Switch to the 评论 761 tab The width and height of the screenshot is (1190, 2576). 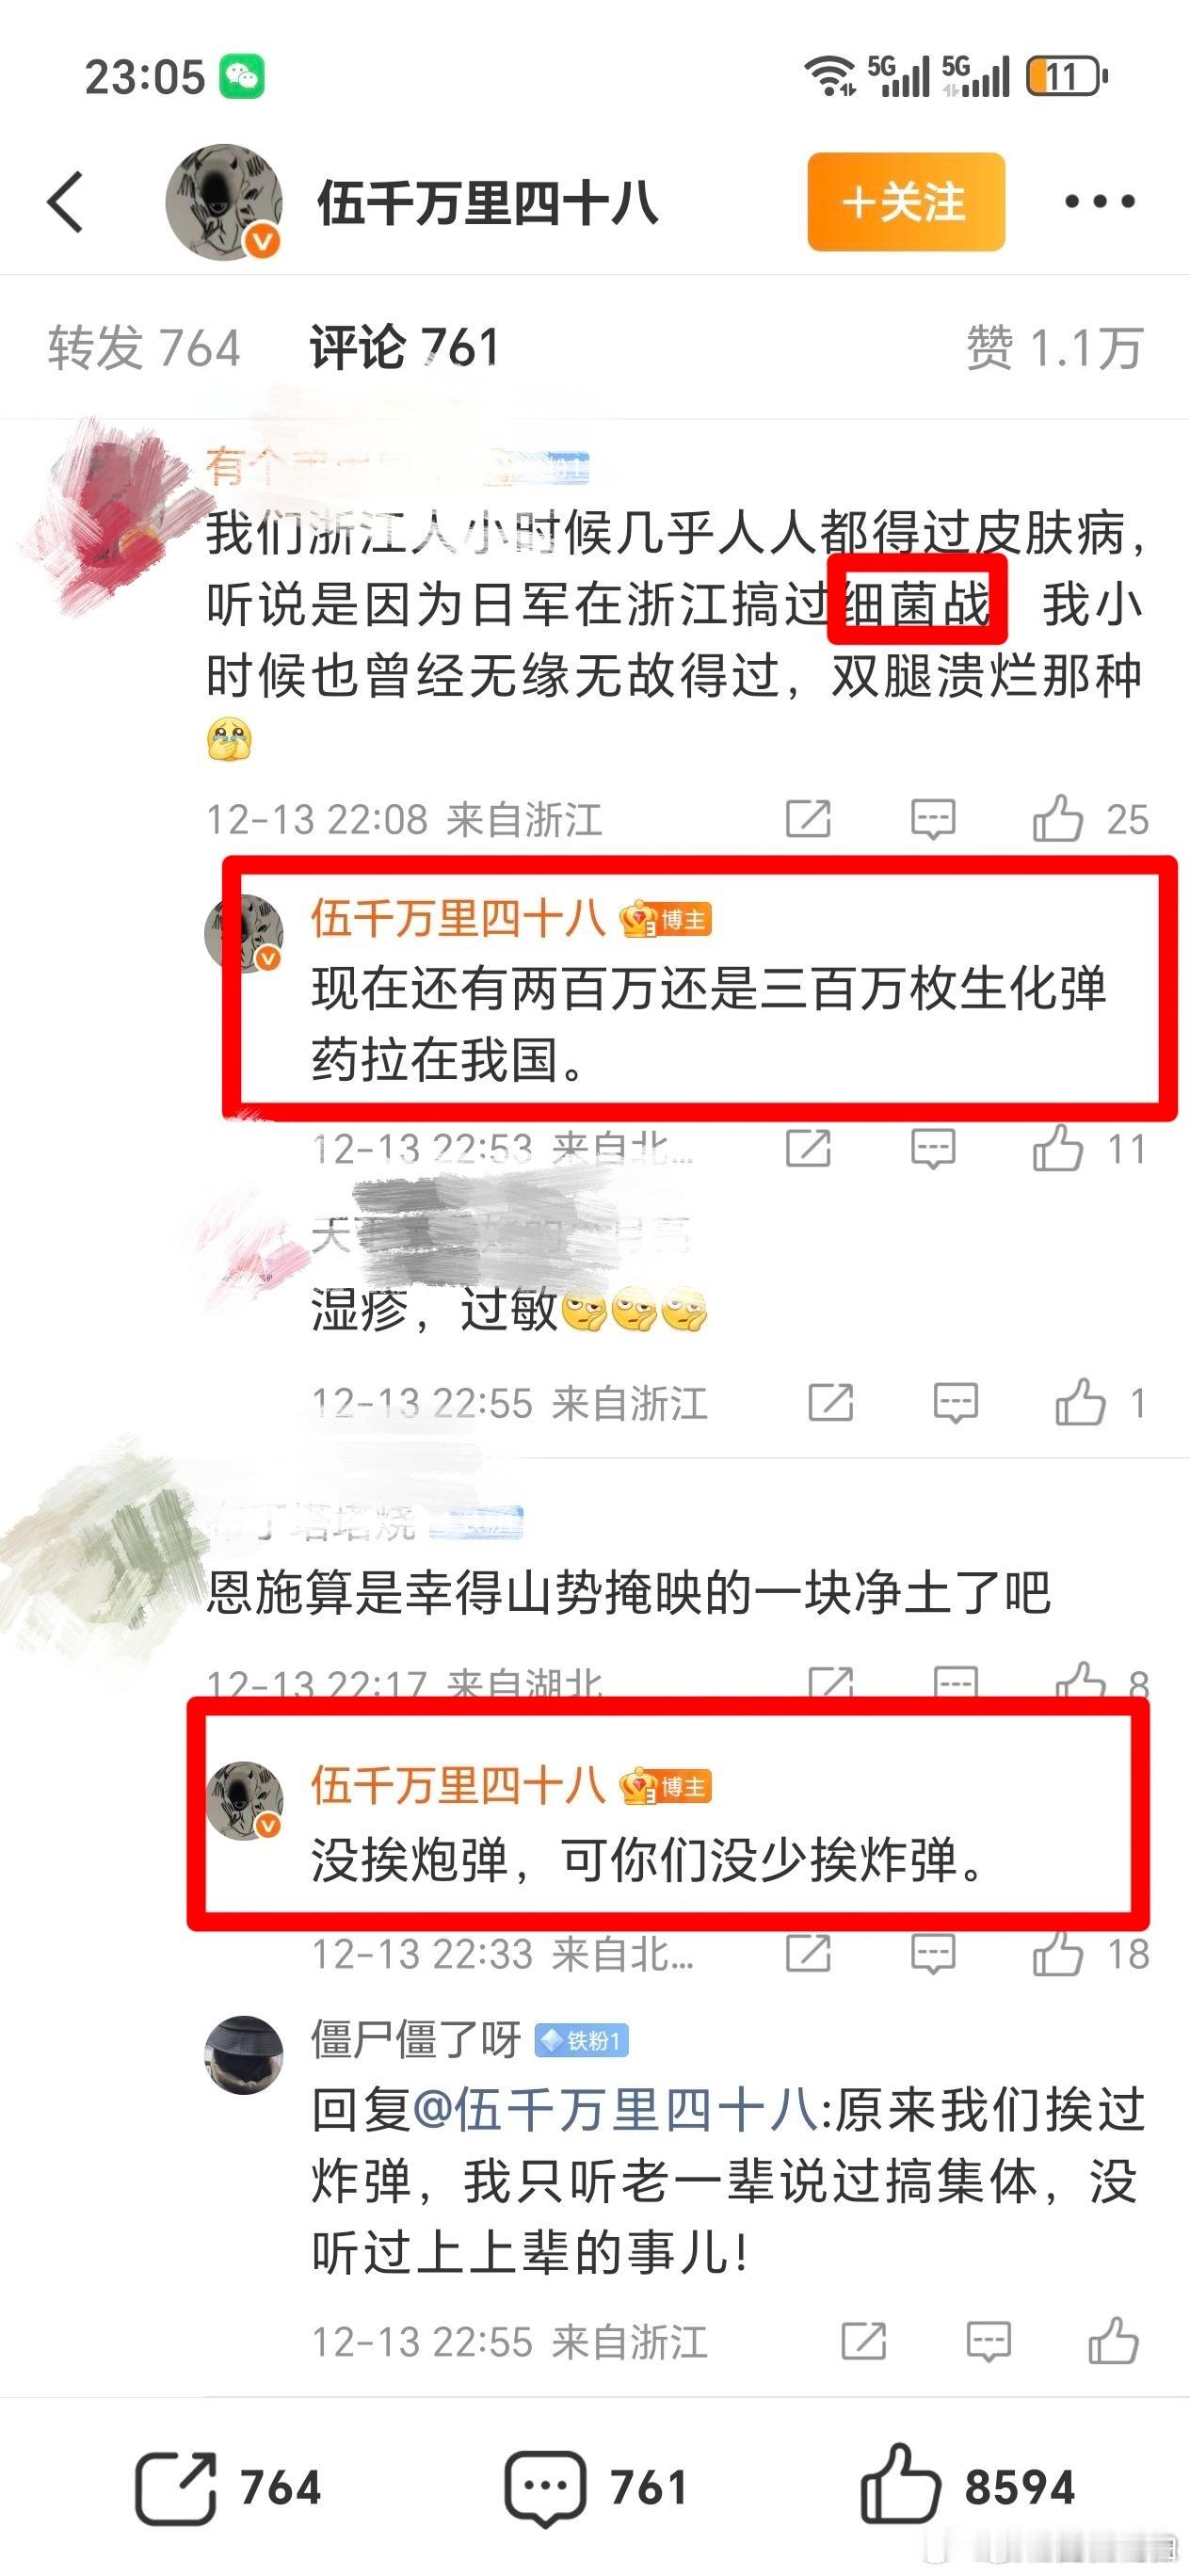[x=404, y=348]
